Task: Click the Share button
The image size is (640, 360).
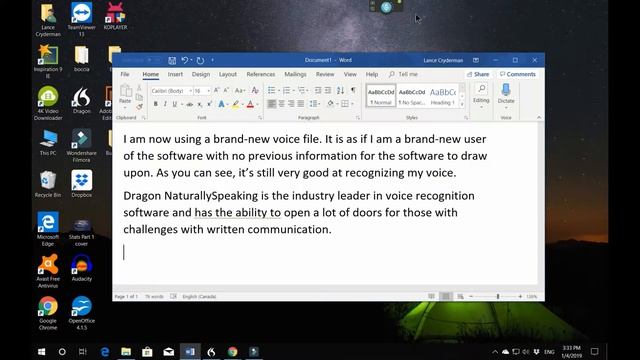Action: tap(478, 74)
